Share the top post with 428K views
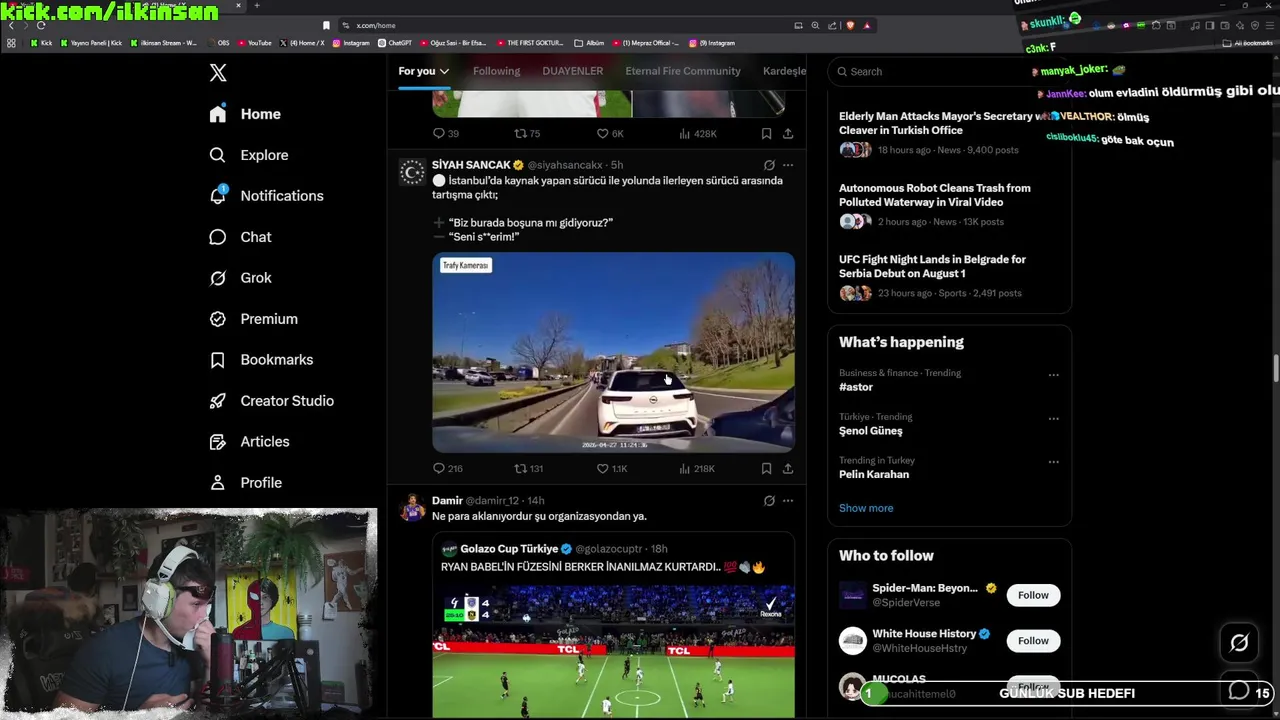The image size is (1280, 720). (788, 133)
